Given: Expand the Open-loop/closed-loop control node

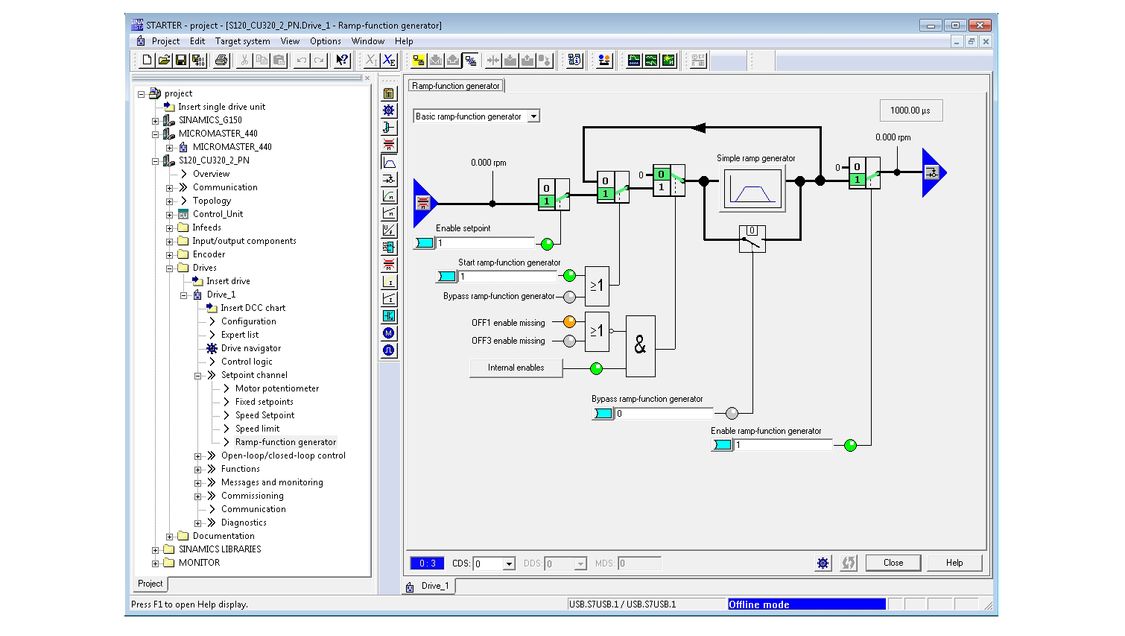Looking at the screenshot, I should tap(198, 456).
